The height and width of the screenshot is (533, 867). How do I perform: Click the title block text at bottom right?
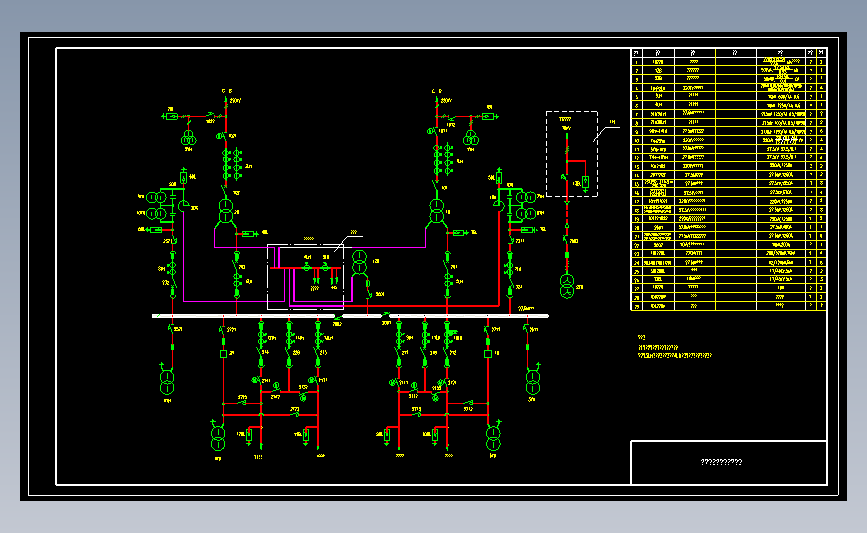(x=721, y=462)
